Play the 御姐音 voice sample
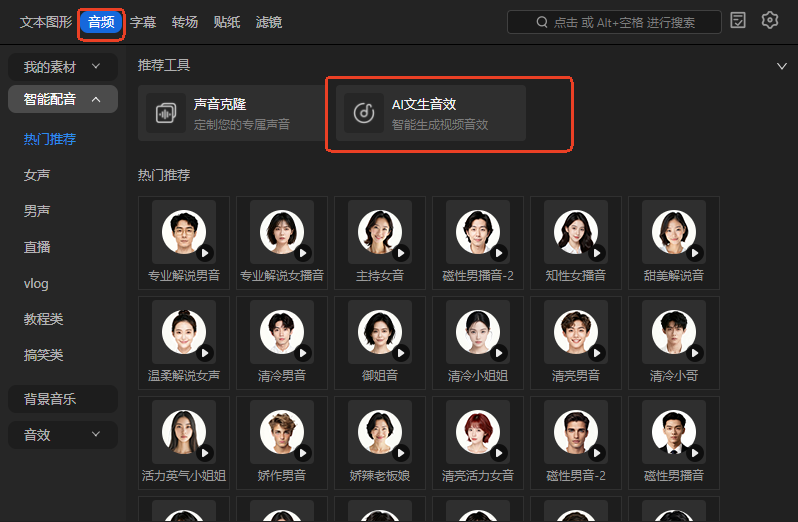The width and height of the screenshot is (798, 522). [x=401, y=353]
